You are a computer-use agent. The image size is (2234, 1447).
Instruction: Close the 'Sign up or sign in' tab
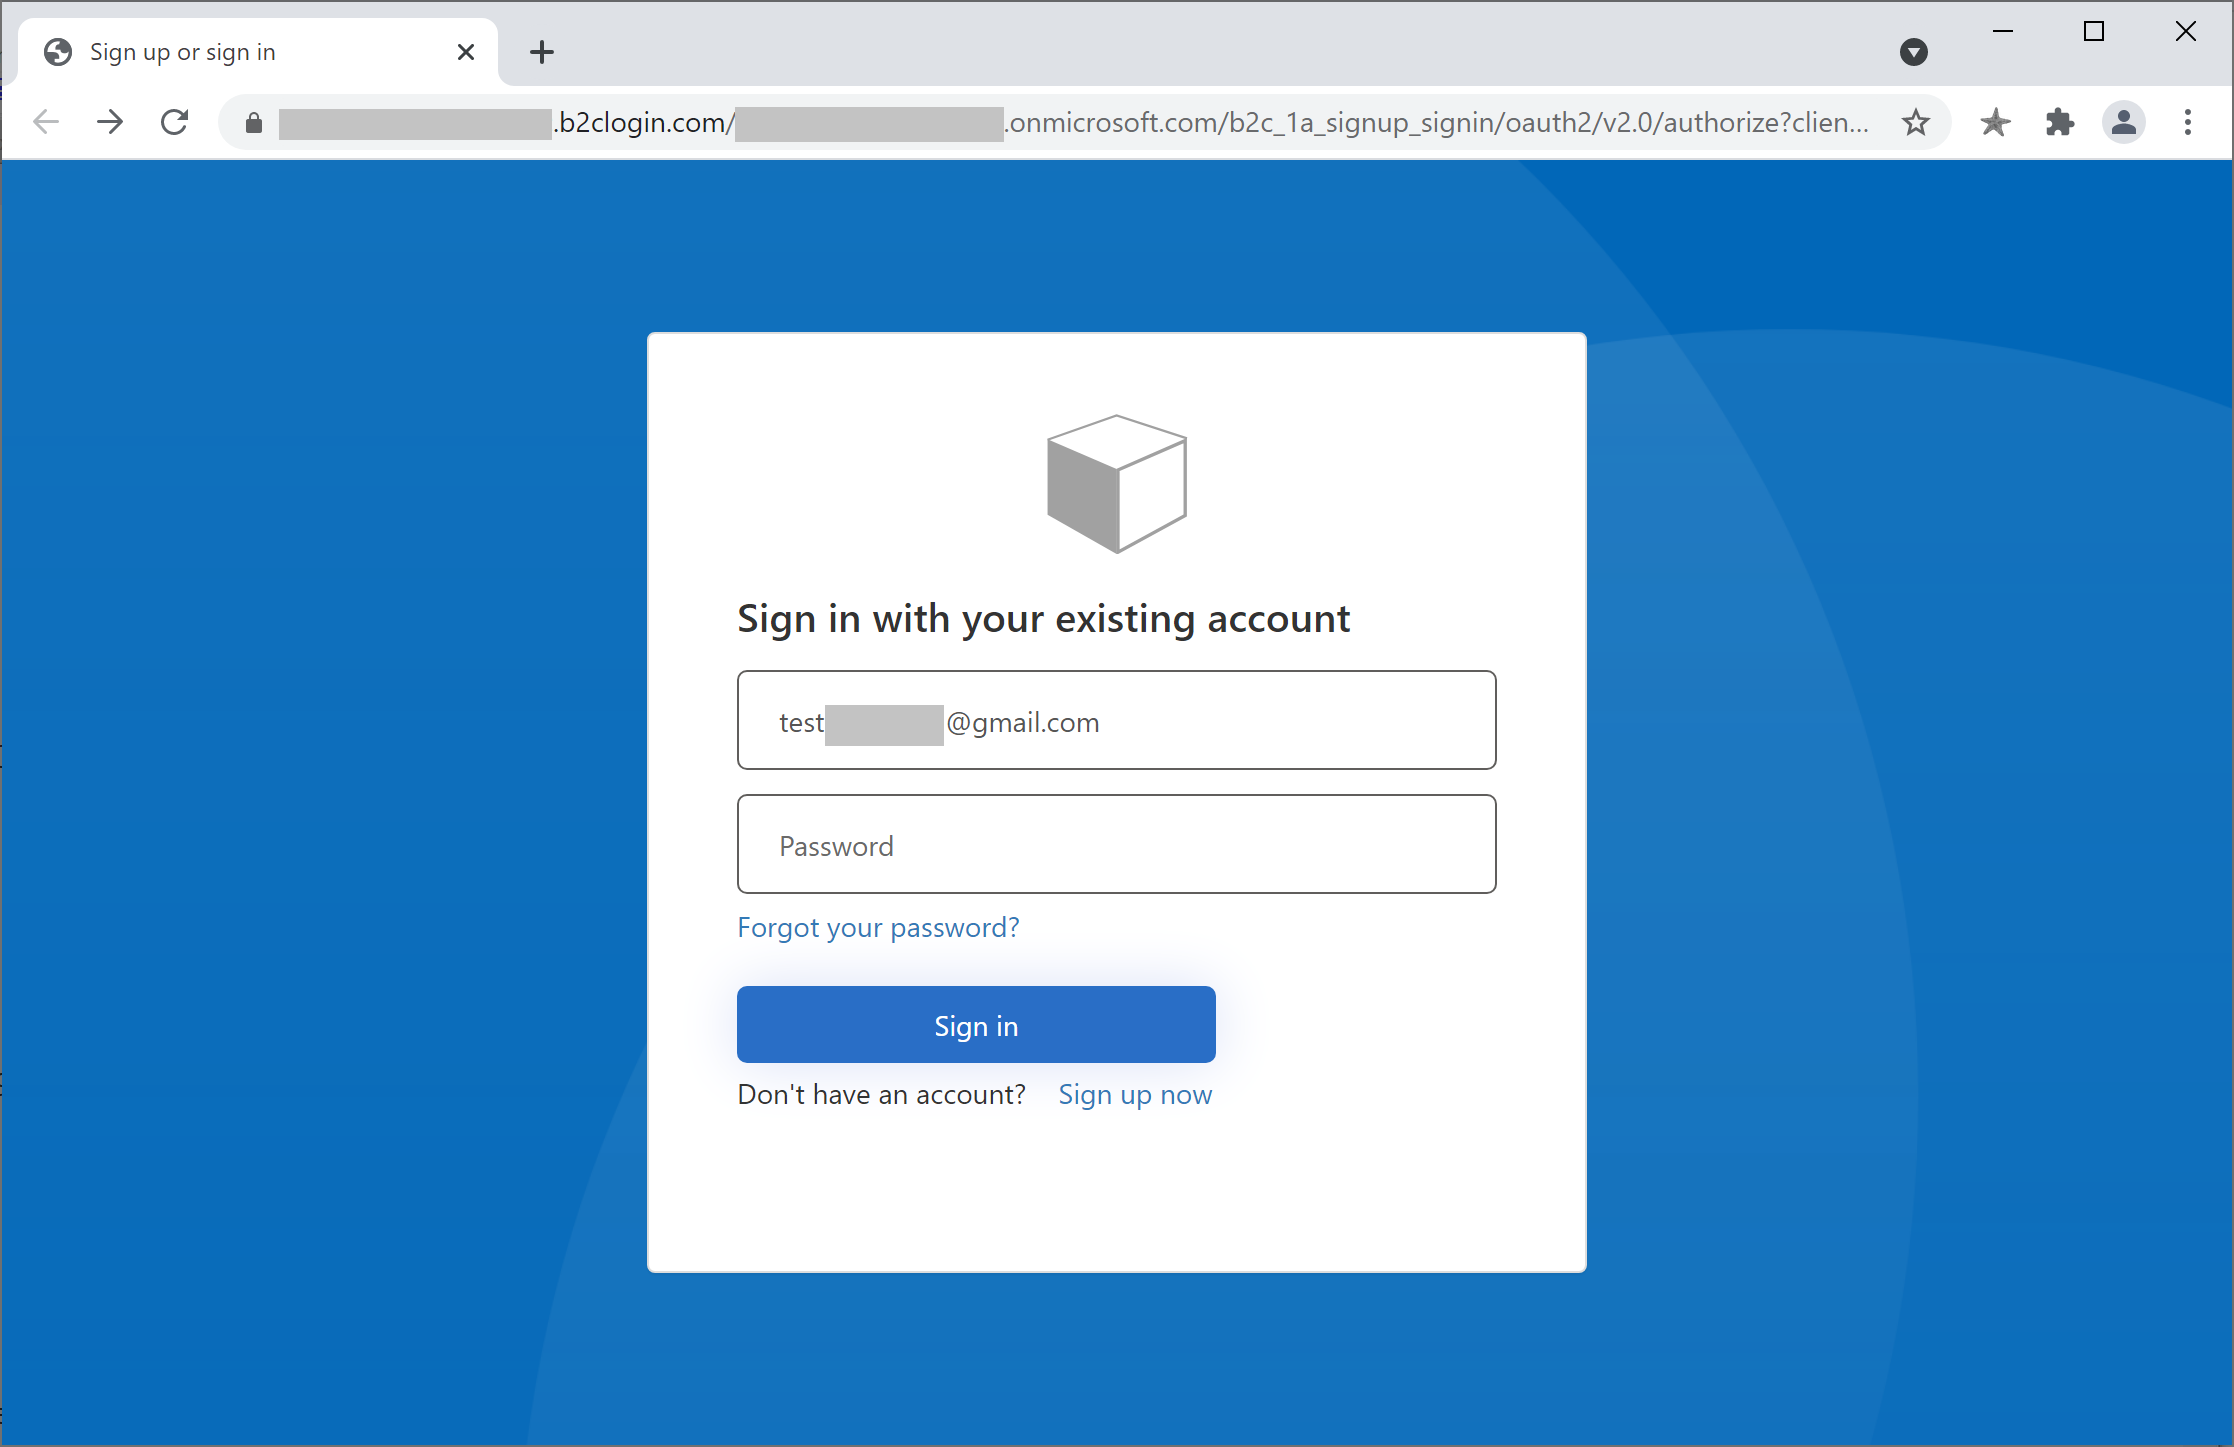coord(465,52)
